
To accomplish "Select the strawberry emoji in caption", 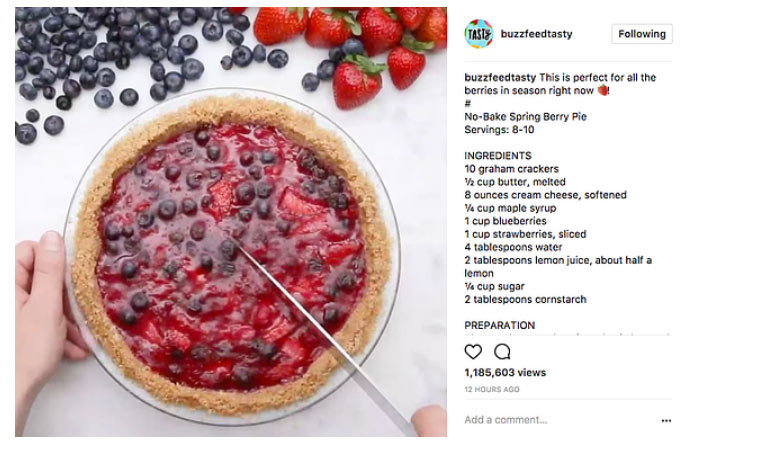I will pyautogui.click(x=602, y=90).
